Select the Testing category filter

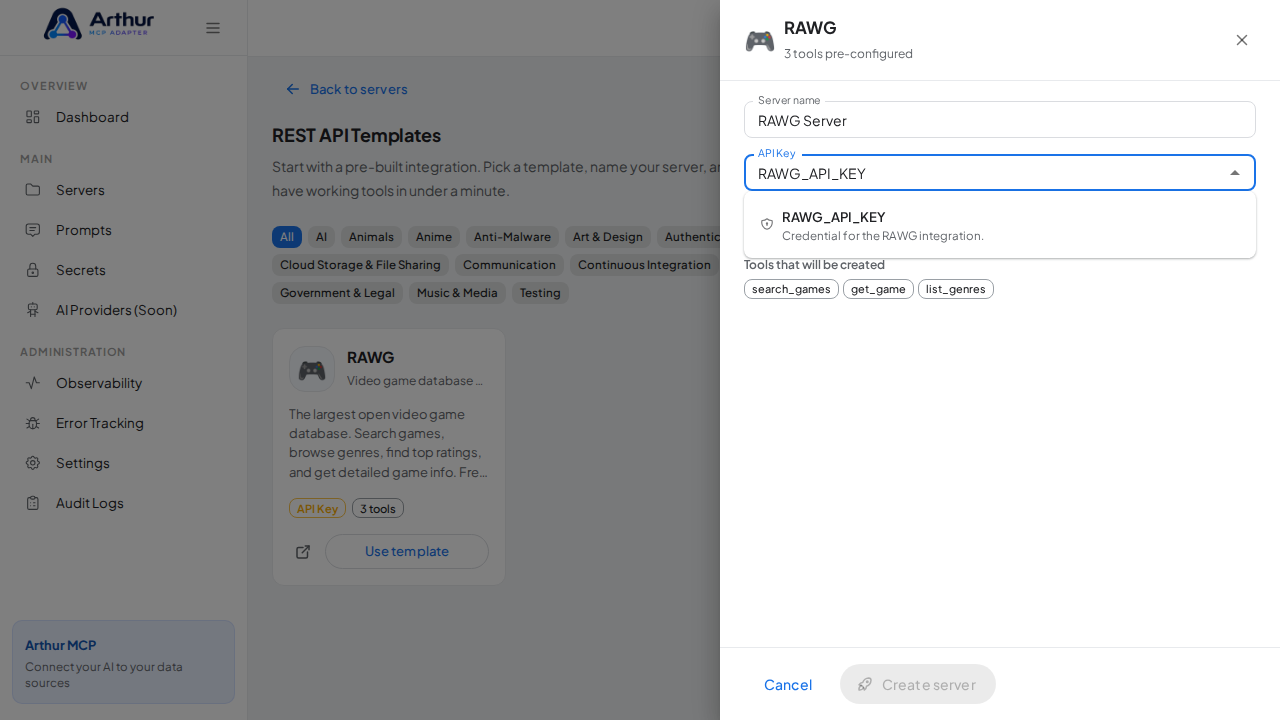[x=540, y=293]
